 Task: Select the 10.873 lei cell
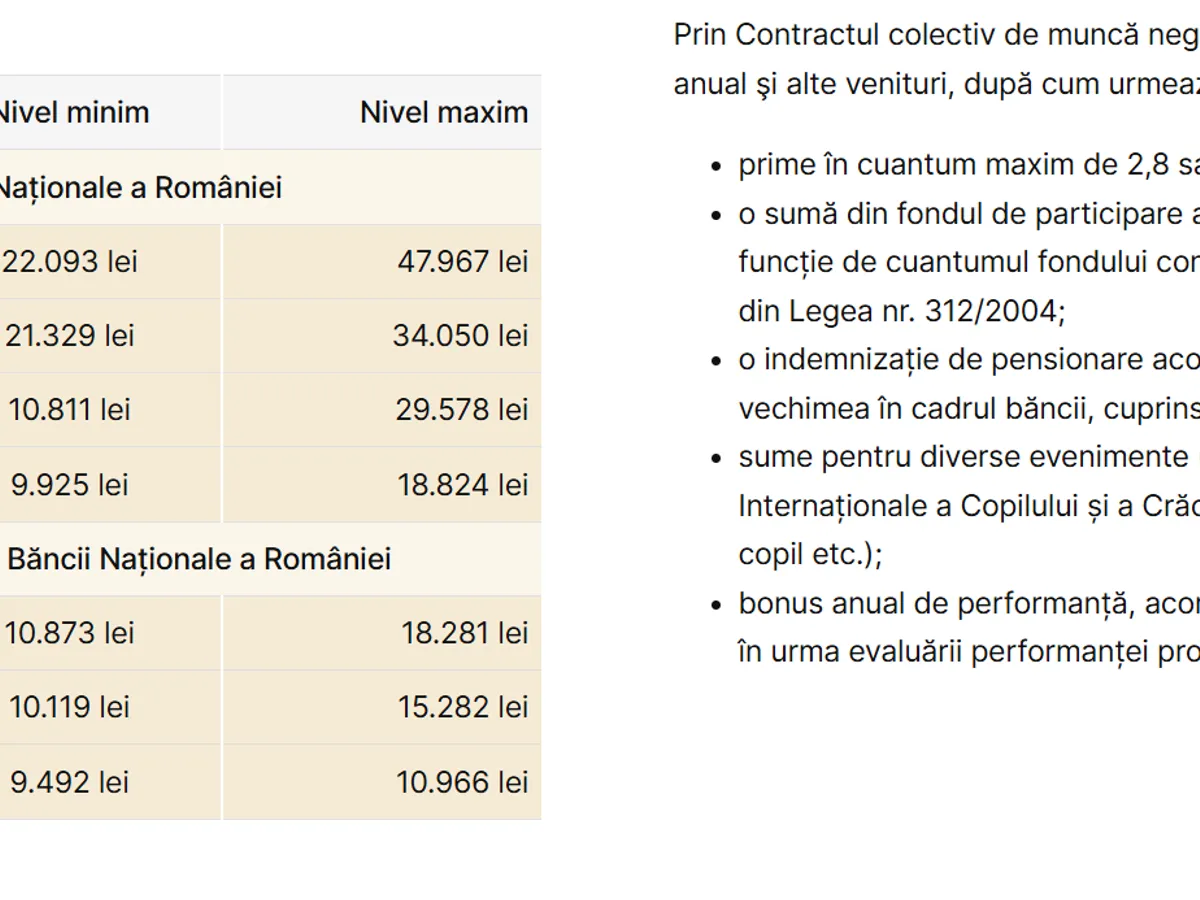pos(70,633)
